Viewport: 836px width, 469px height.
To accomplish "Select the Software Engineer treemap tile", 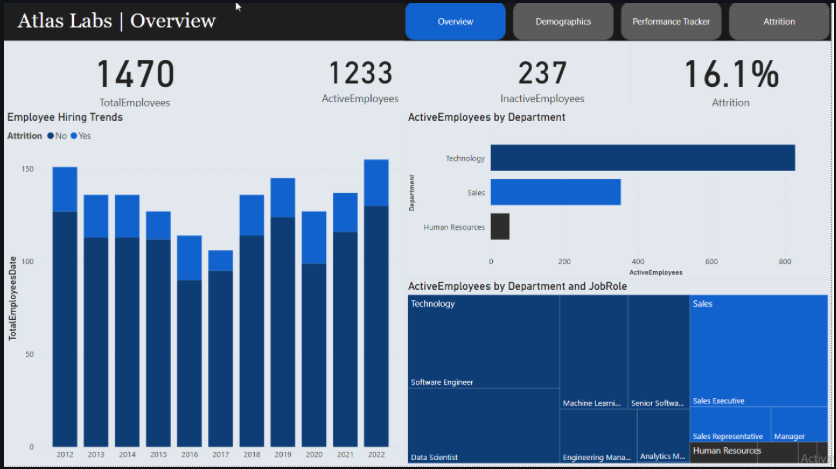I will [x=484, y=340].
